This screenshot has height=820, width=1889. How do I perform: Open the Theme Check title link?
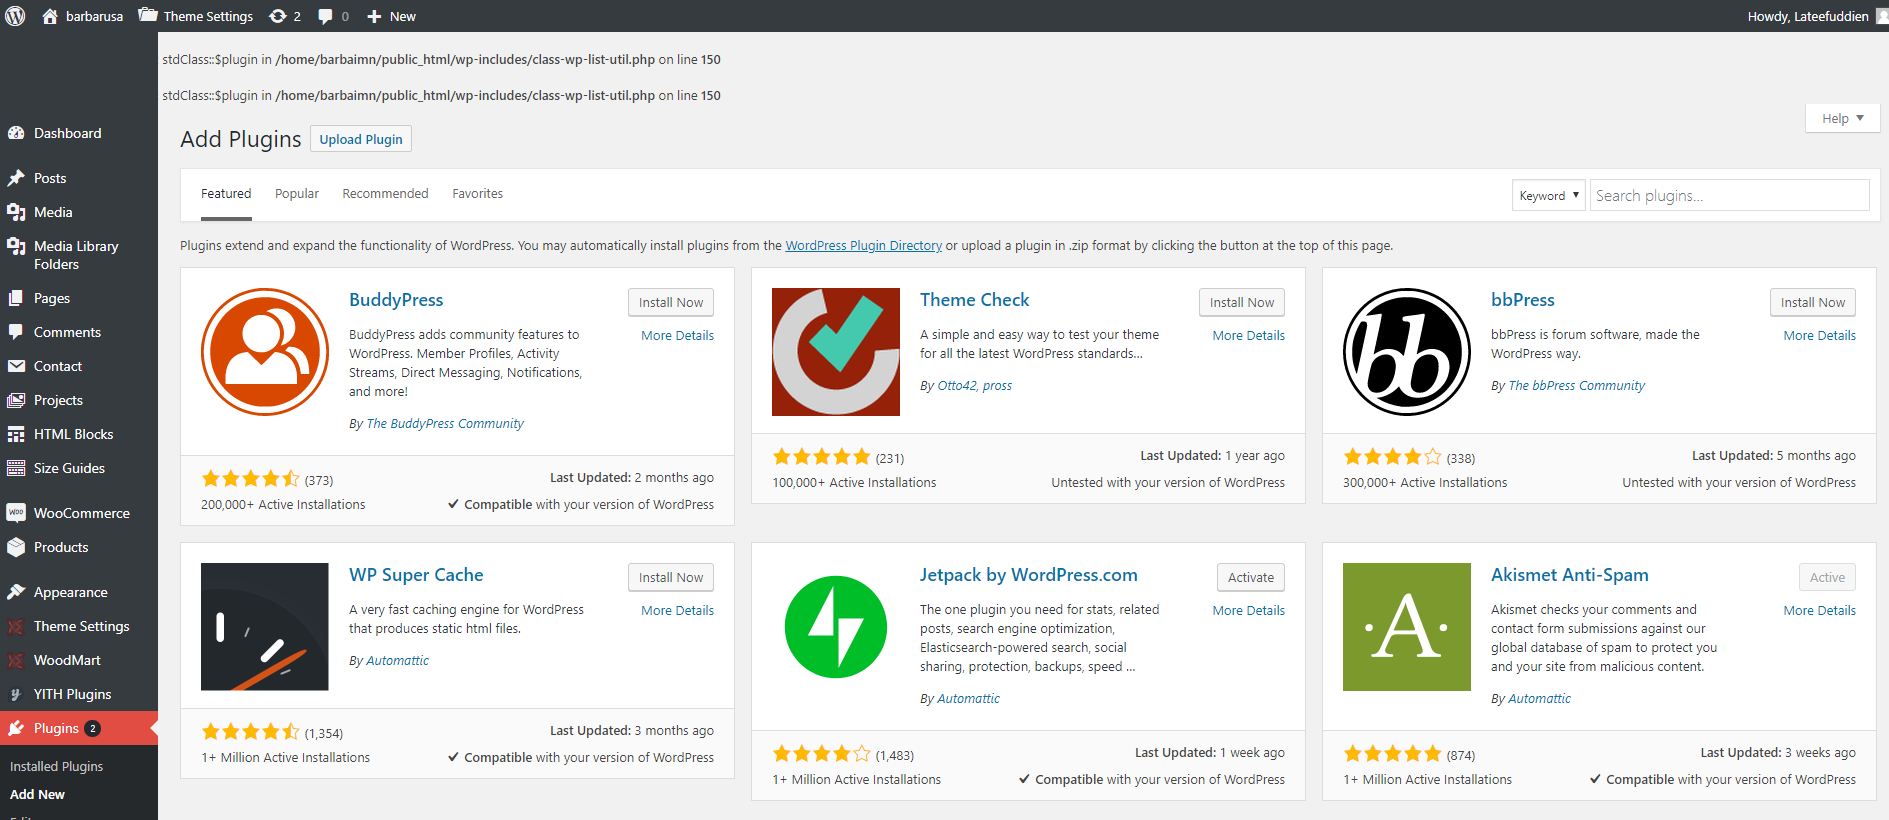tap(975, 300)
